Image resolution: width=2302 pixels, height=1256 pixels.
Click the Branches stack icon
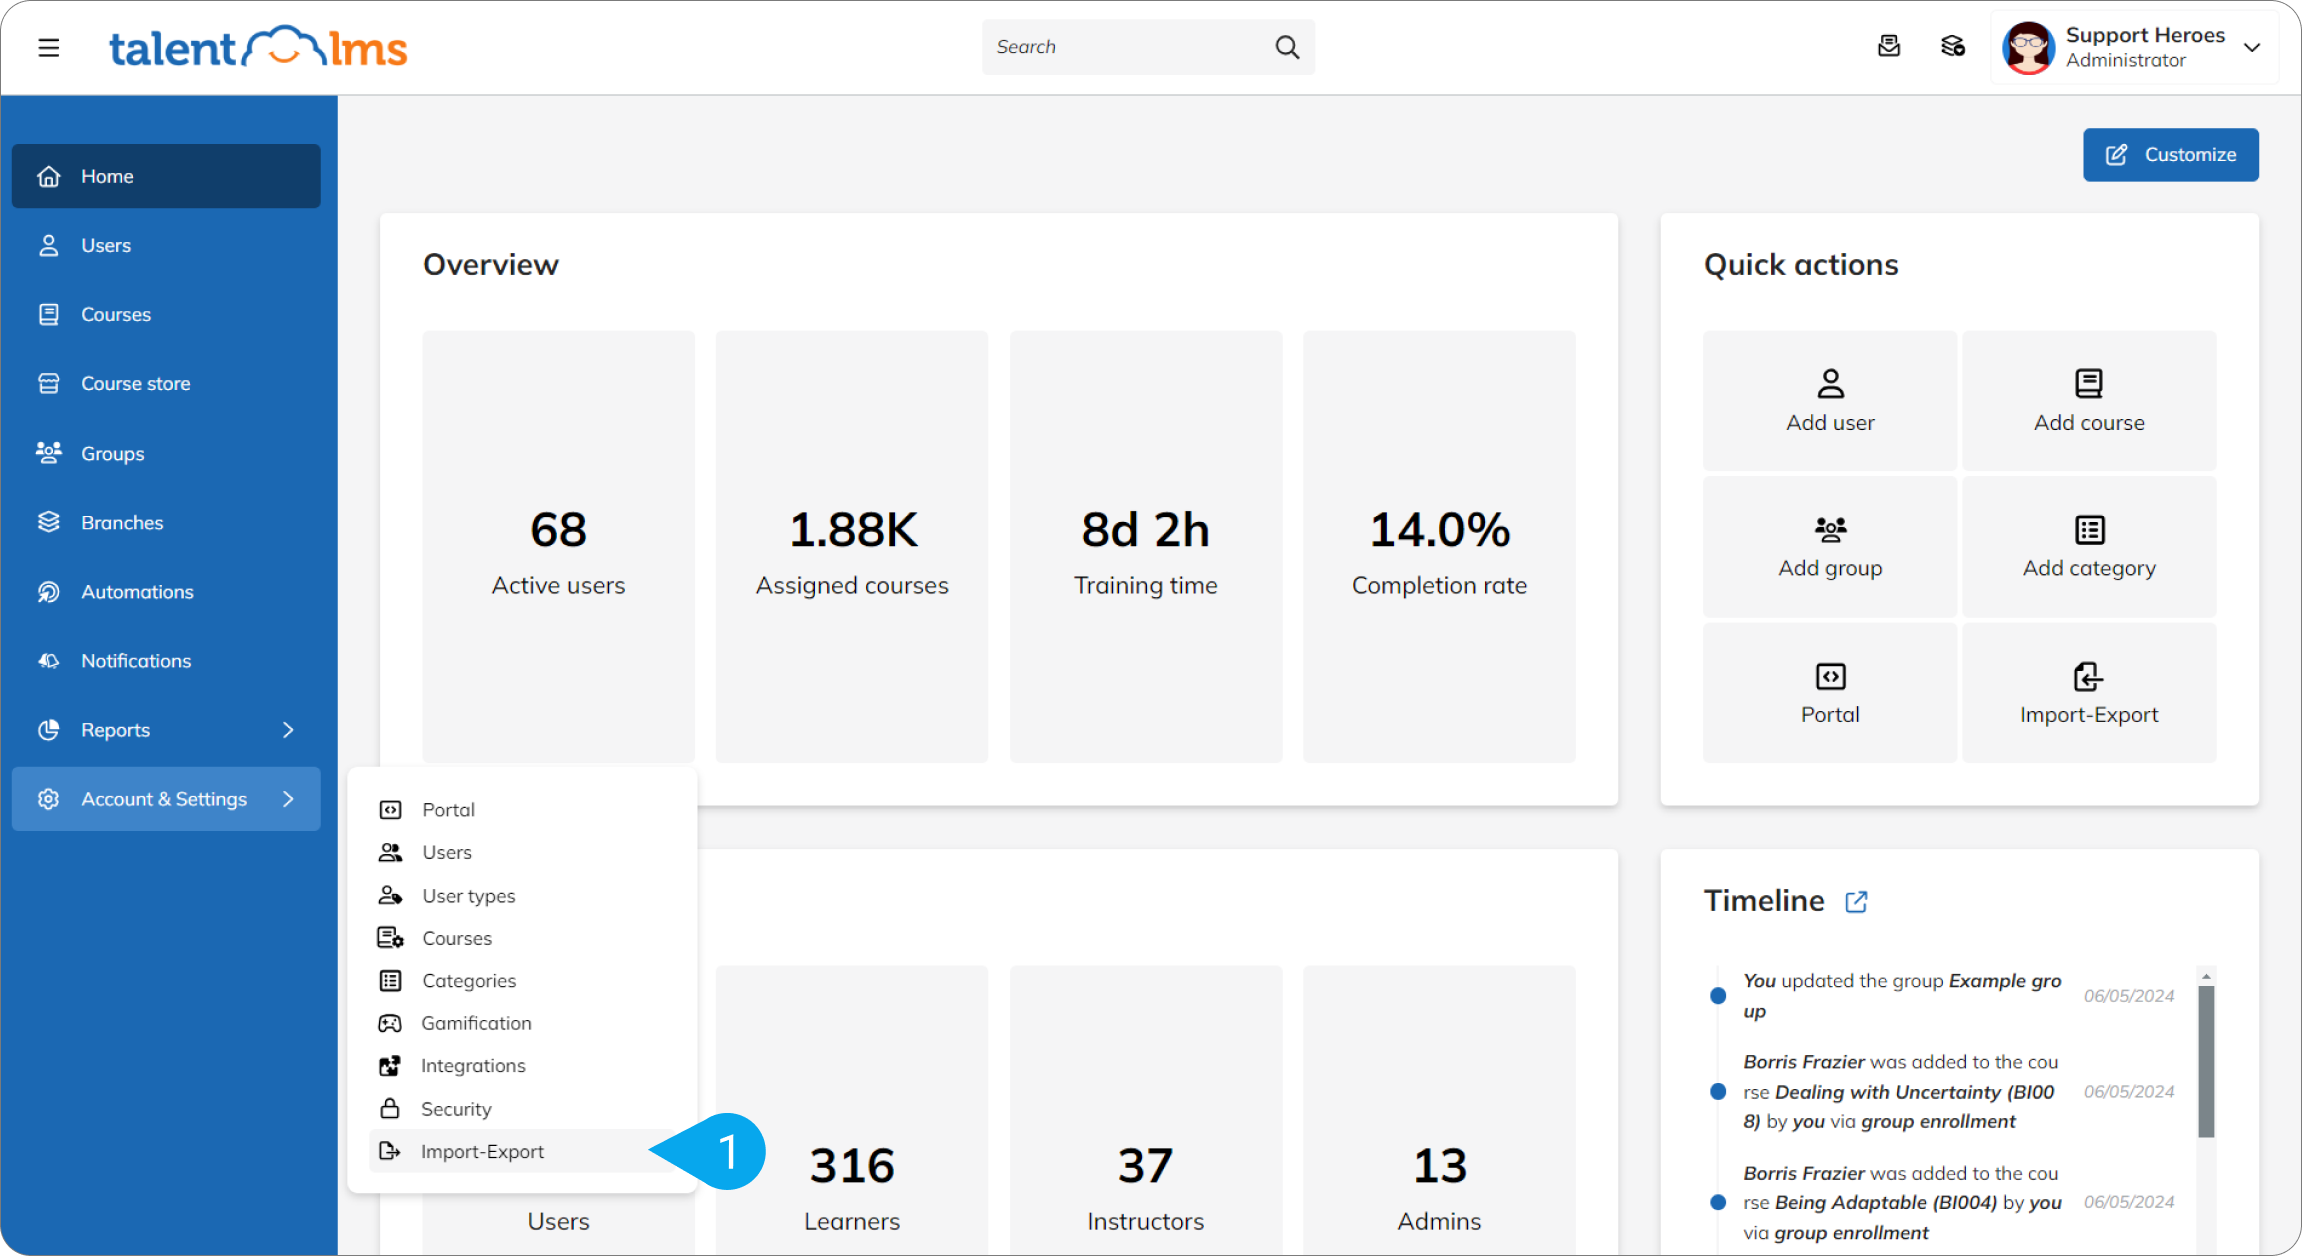[48, 522]
